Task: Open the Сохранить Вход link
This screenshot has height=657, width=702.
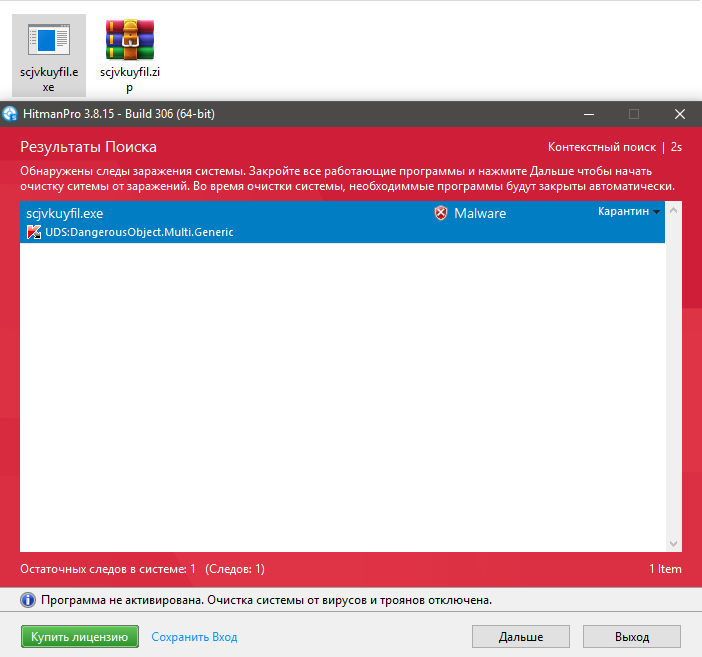Action: pos(194,637)
